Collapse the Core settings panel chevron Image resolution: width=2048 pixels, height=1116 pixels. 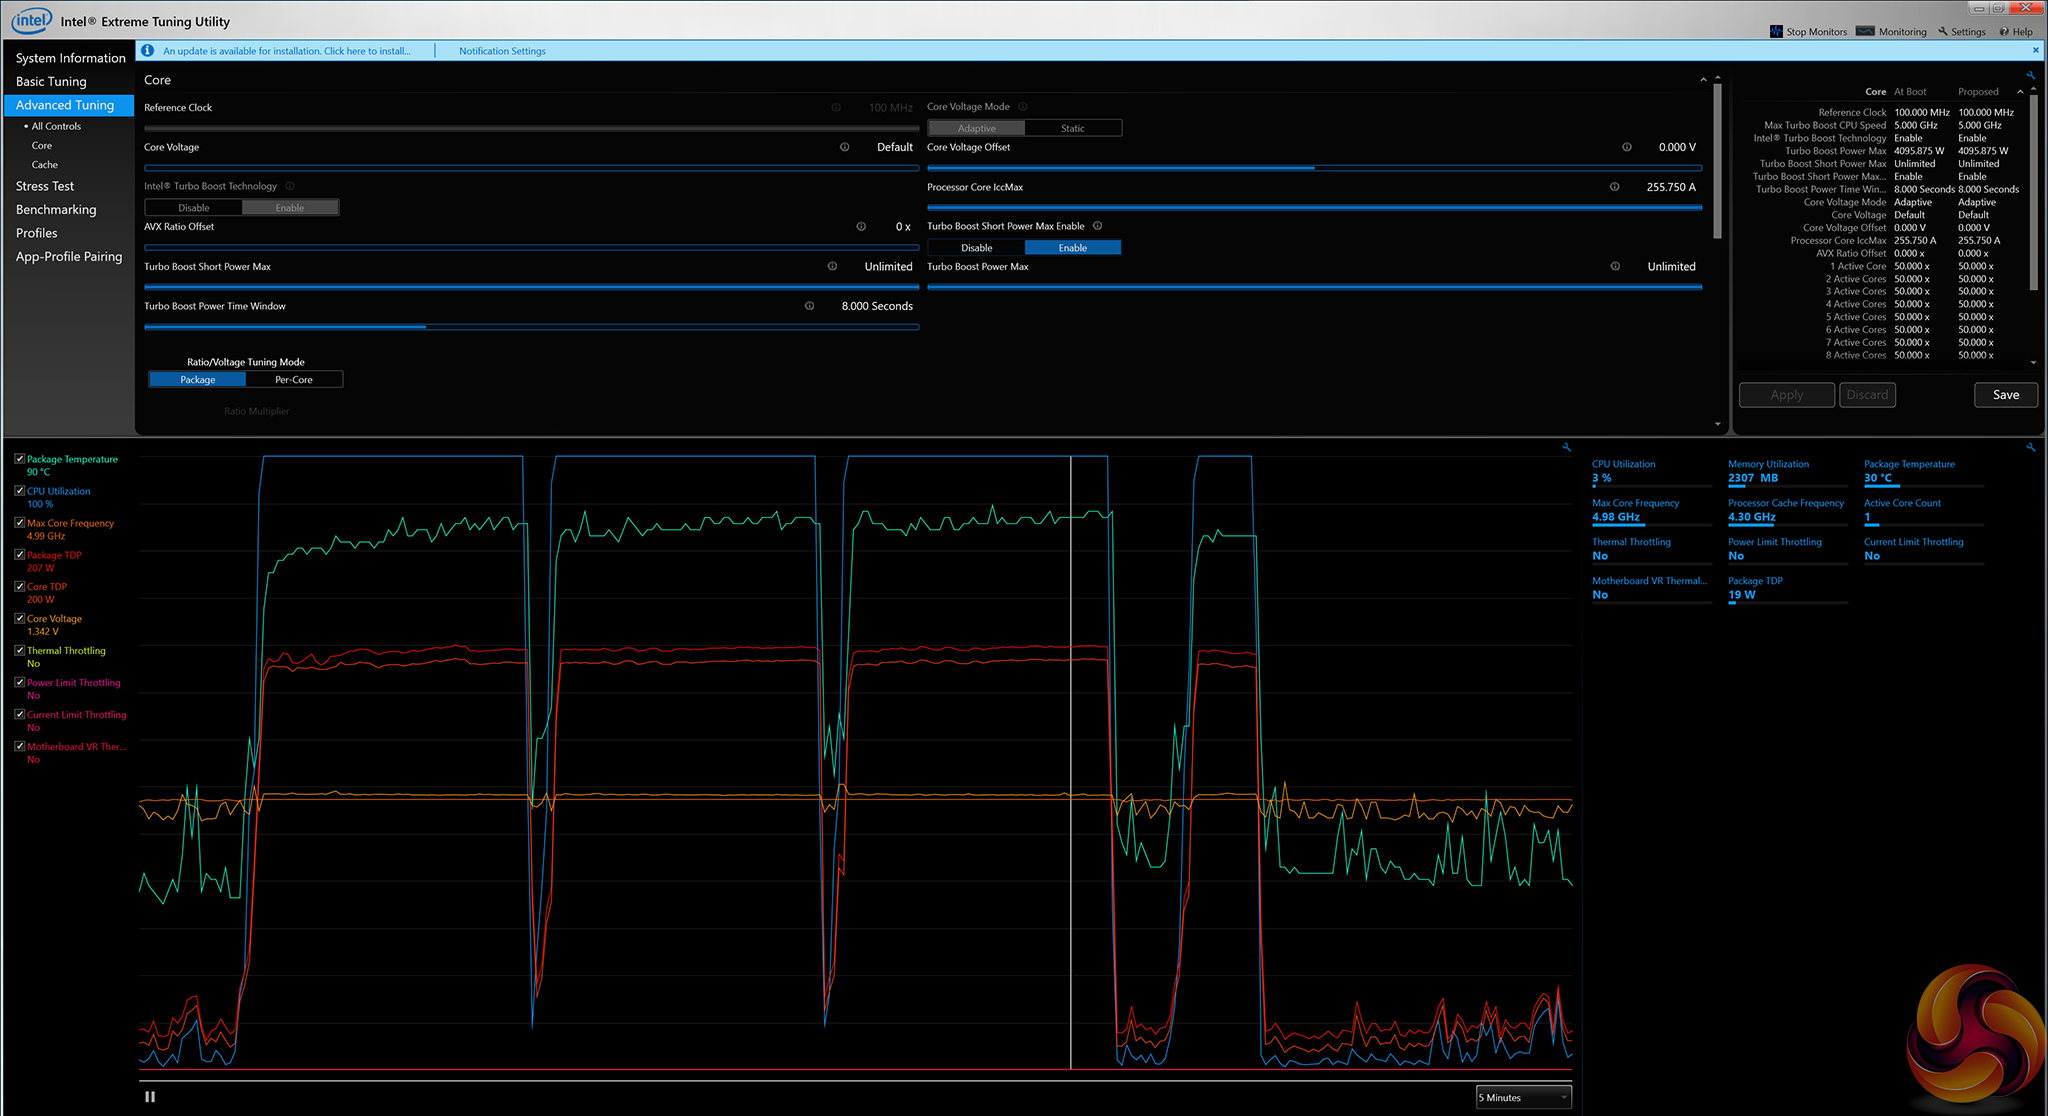(x=1703, y=80)
